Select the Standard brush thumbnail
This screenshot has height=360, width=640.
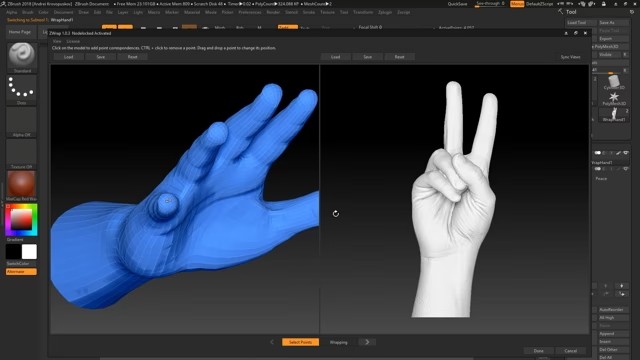click(22, 56)
